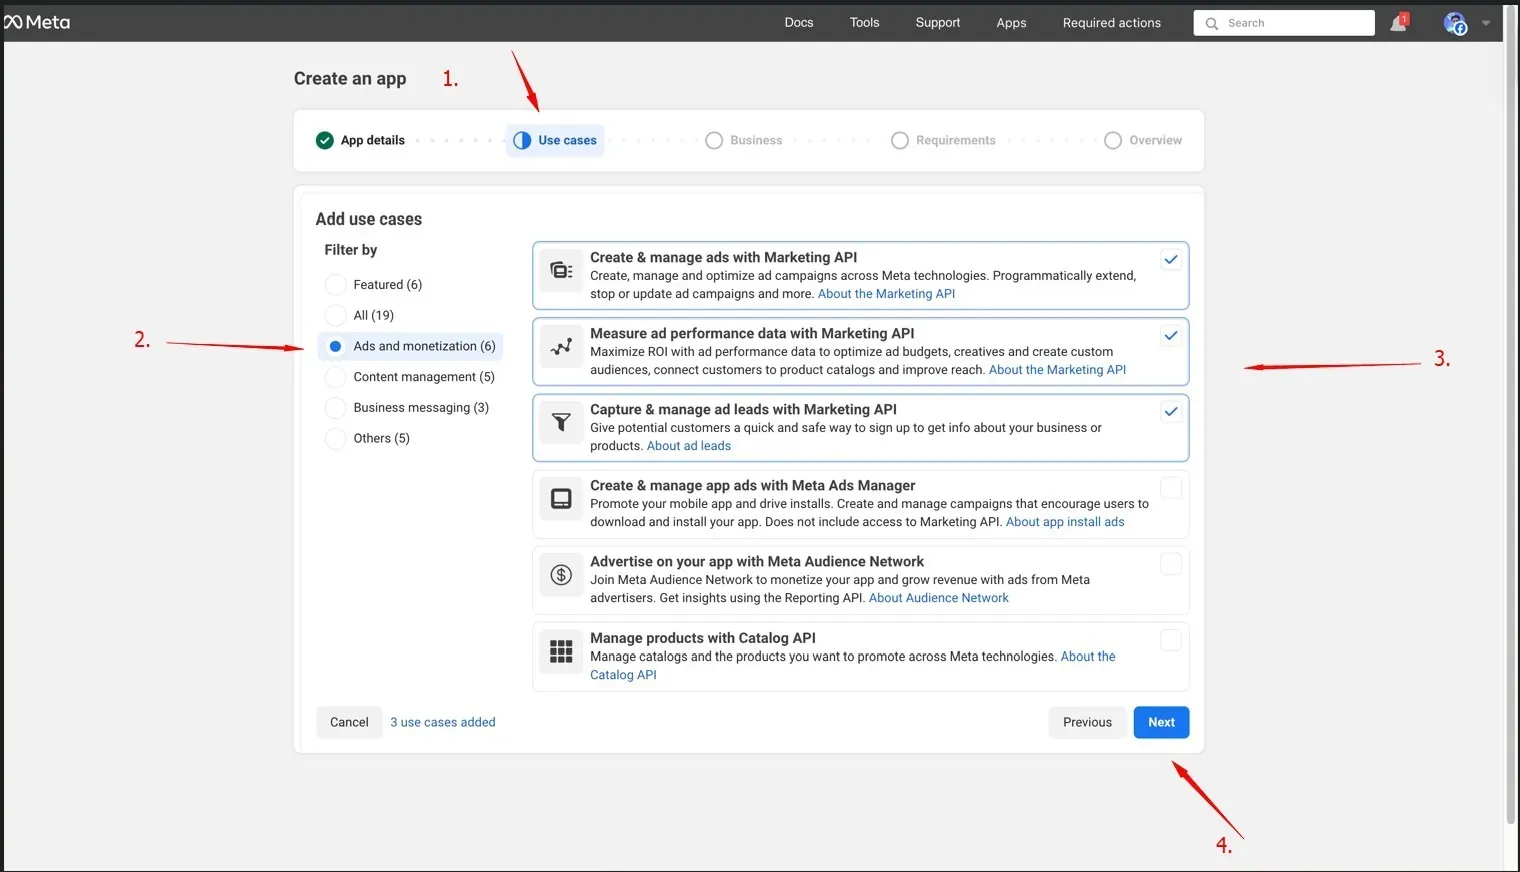Open About the Marketing API link under Measure ad

[1057, 370]
